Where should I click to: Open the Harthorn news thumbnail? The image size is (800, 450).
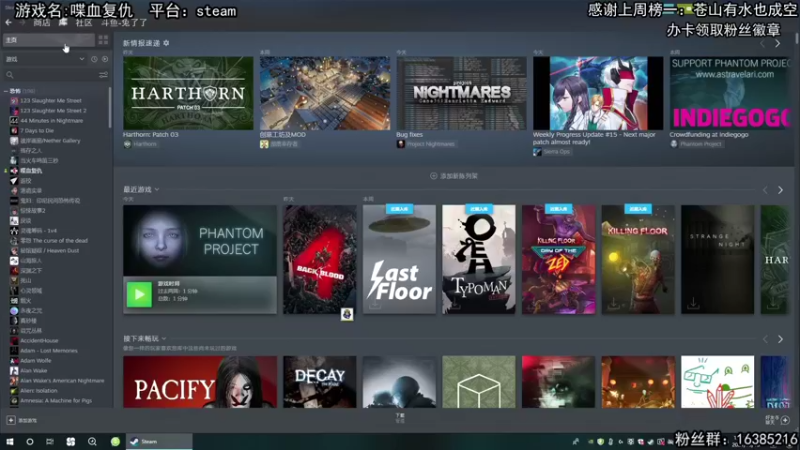tap(188, 93)
